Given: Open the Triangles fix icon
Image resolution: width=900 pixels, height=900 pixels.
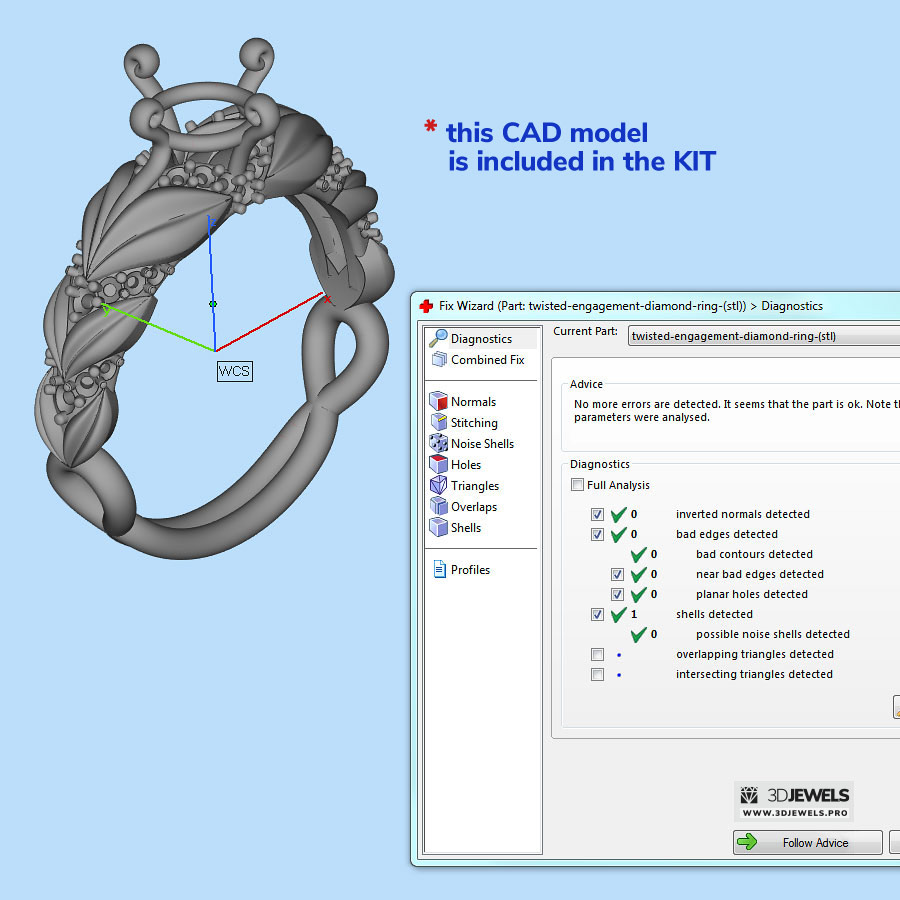Looking at the screenshot, I should [438, 486].
